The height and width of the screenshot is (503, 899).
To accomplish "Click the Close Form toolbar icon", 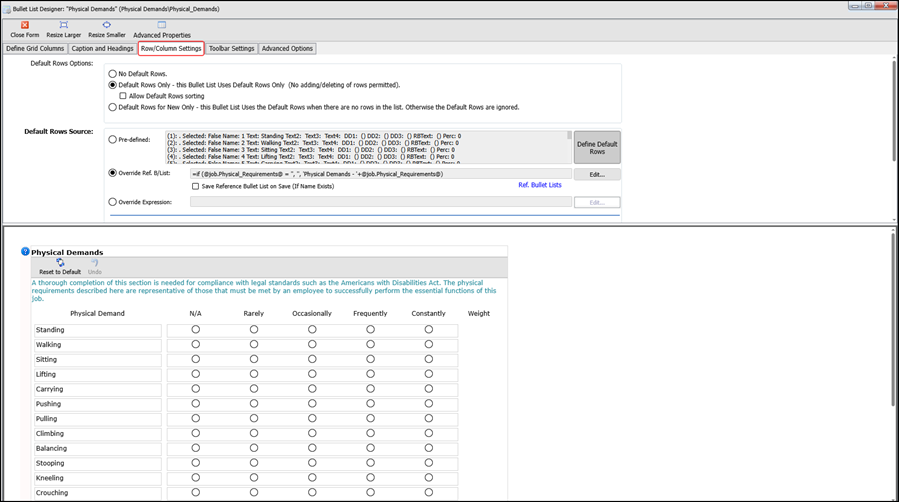I will tap(25, 25).
